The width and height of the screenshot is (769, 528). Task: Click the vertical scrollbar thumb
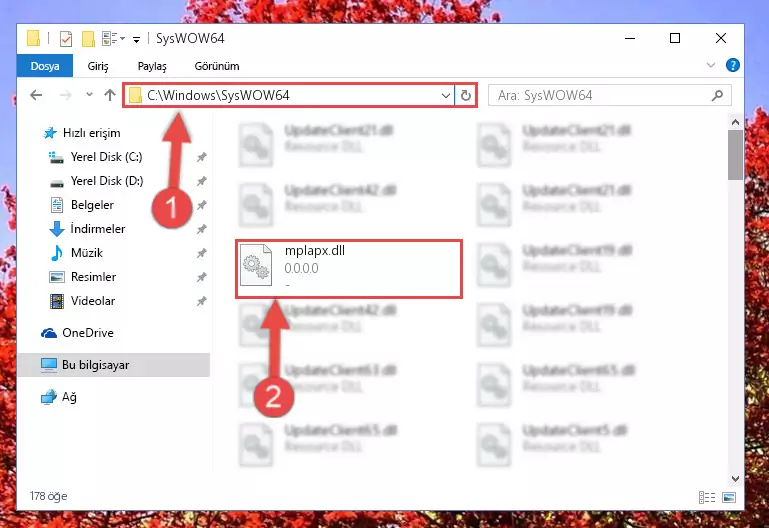735,155
